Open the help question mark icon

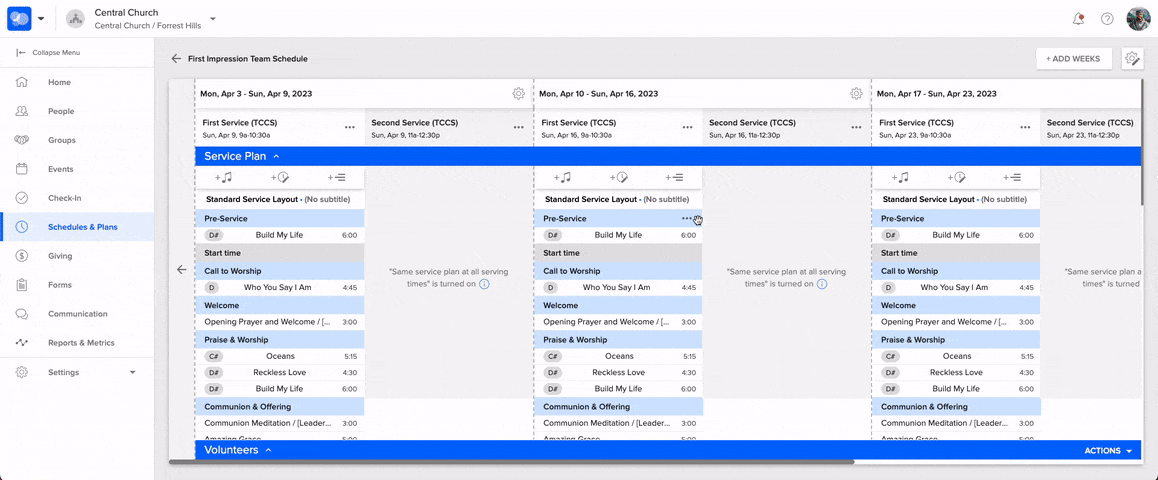point(1107,19)
